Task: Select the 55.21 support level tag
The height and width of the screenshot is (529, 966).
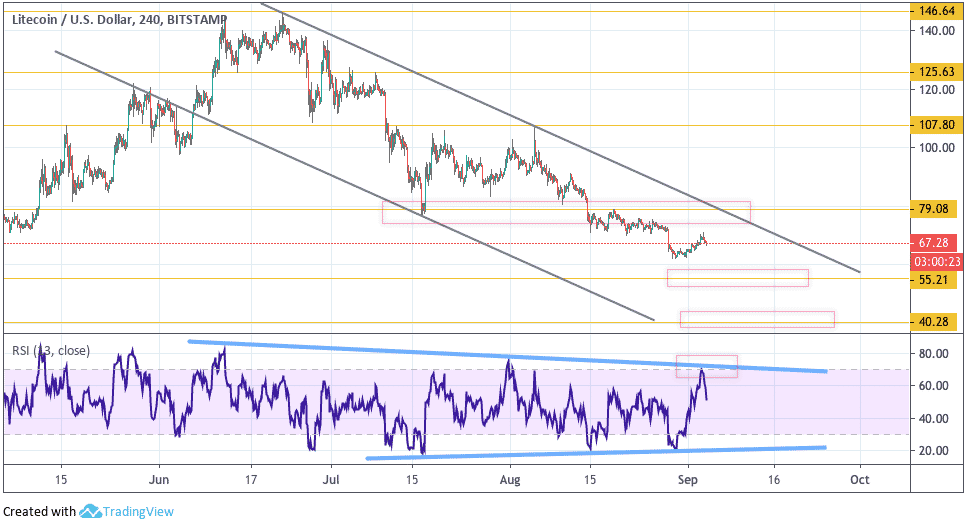Action: point(933,280)
